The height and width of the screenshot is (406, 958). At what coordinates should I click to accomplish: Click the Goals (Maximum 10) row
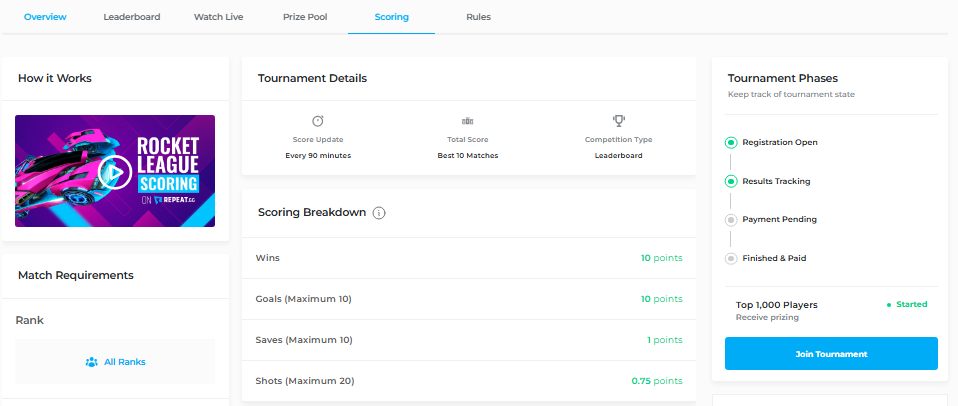[469, 299]
